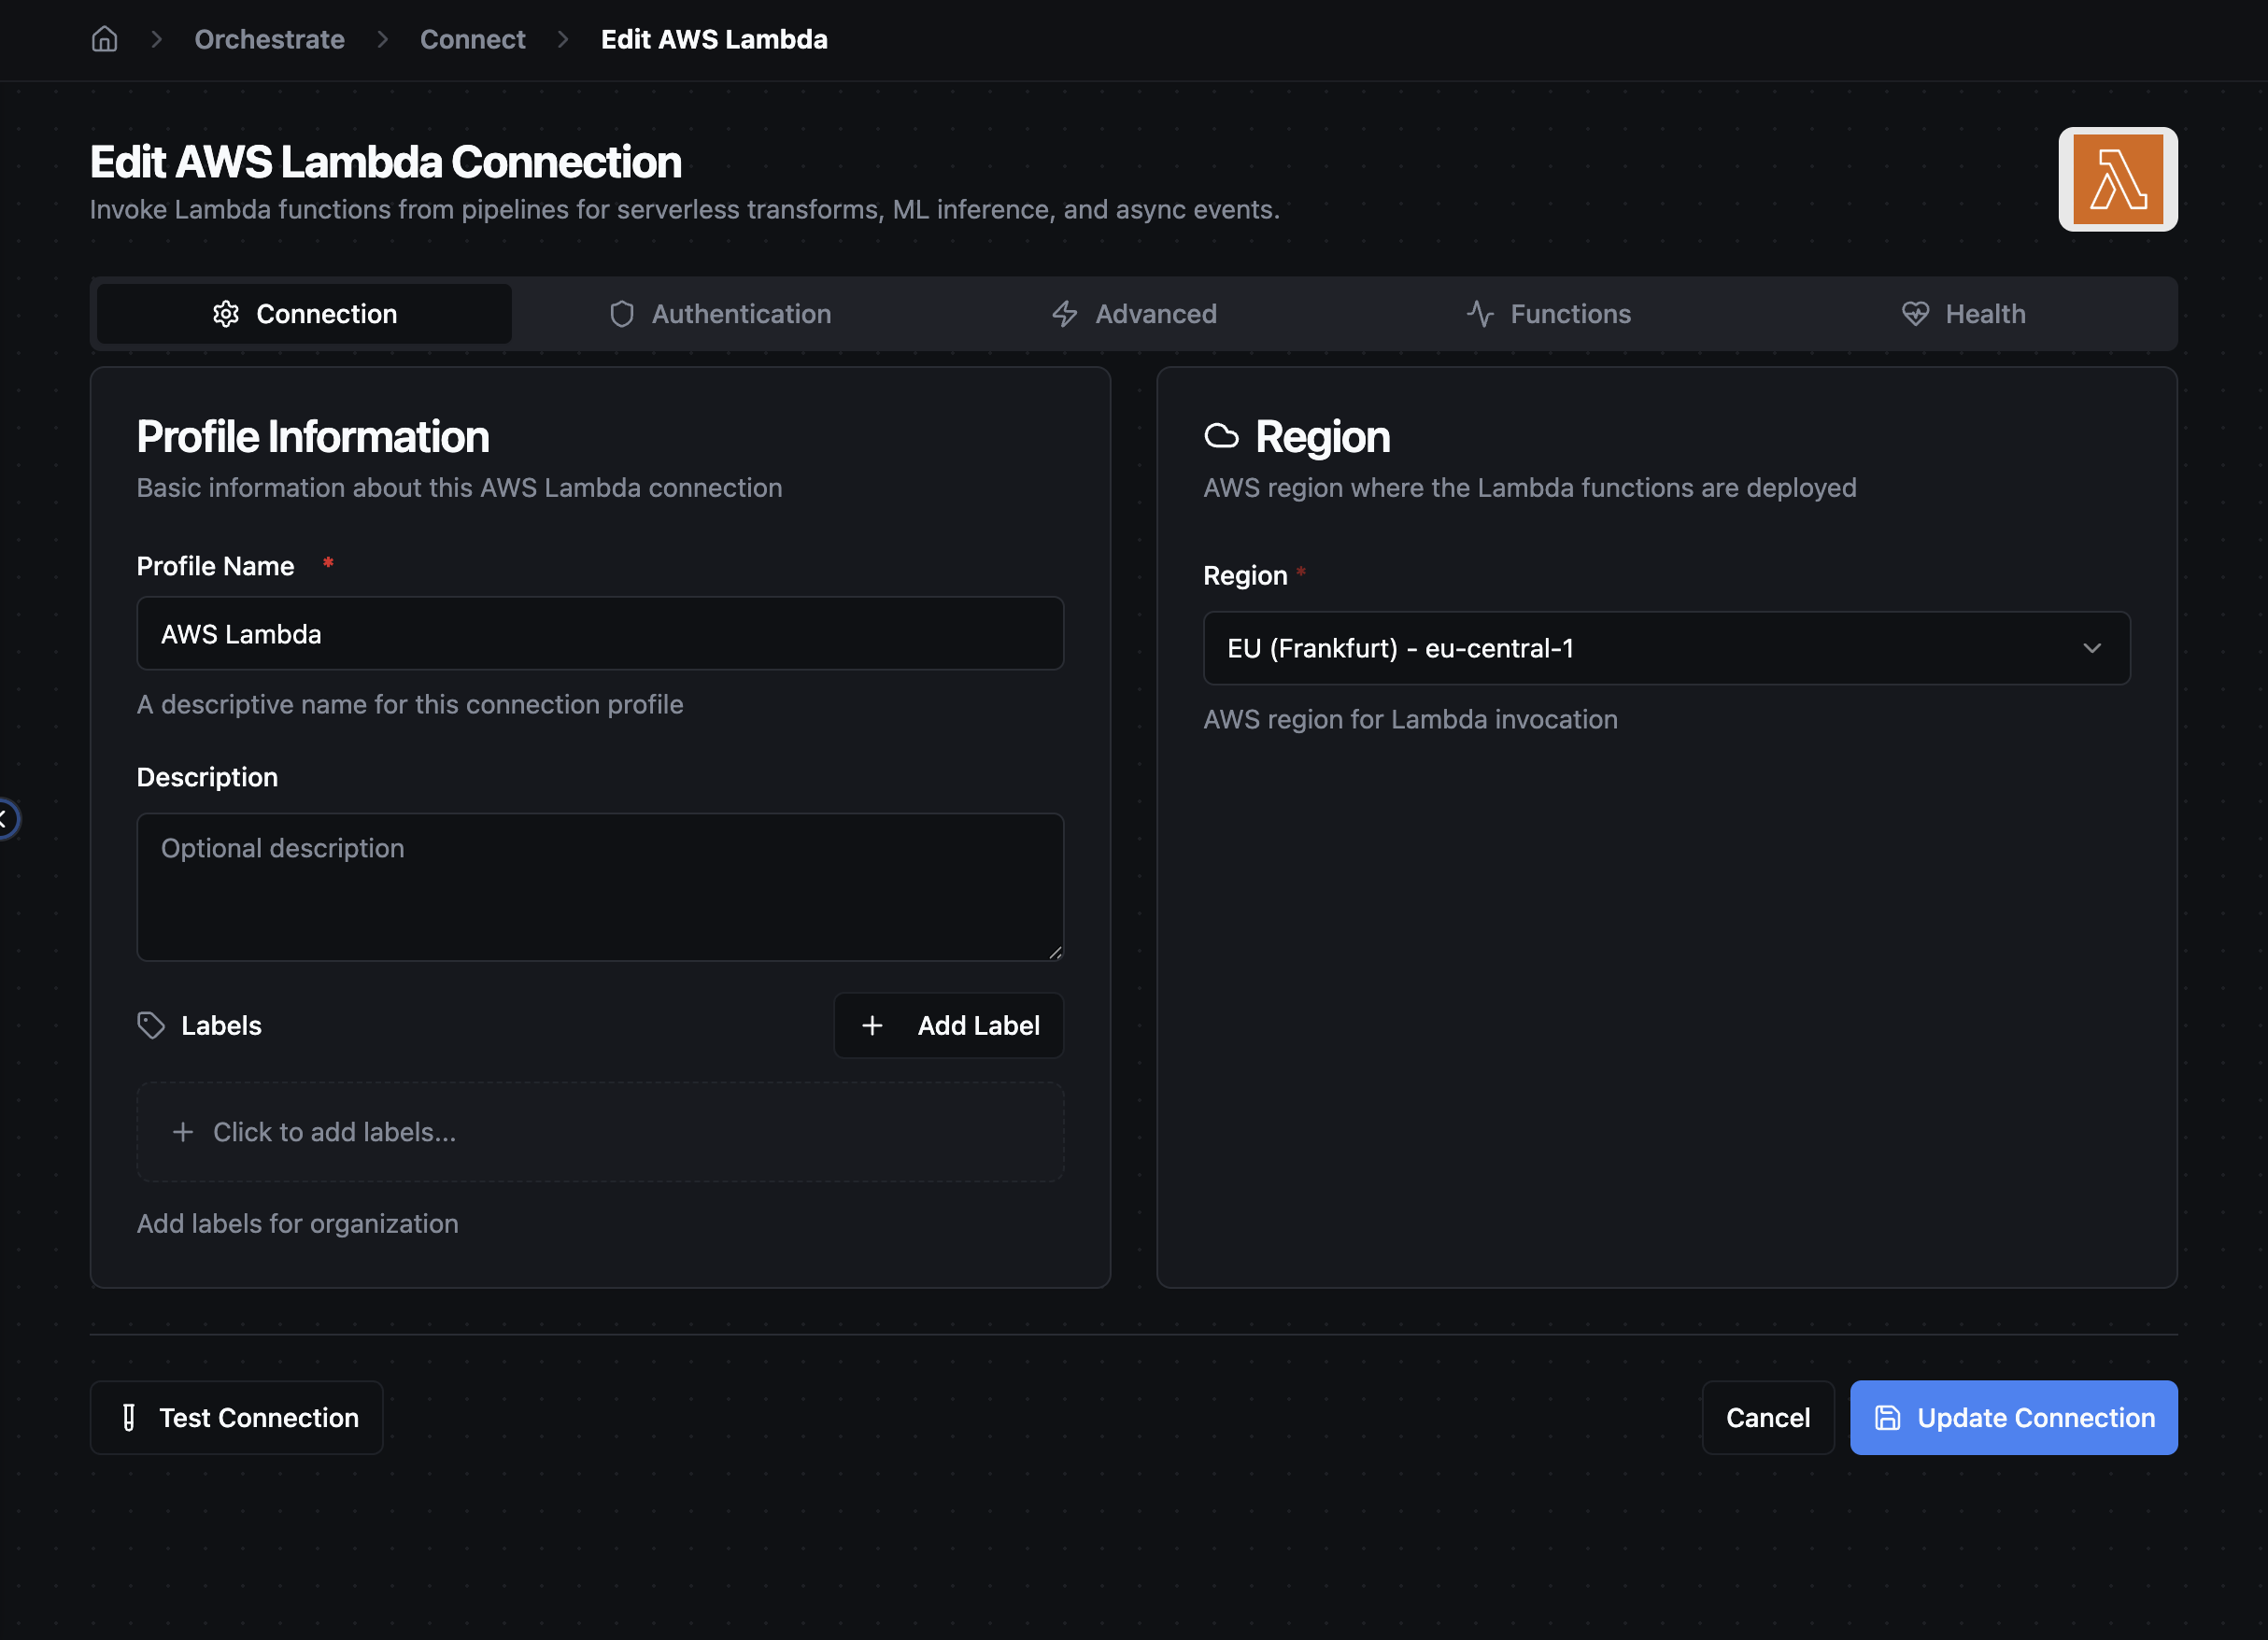The height and width of the screenshot is (1640, 2268).
Task: Click the 'Edit AWS Lambda' breadcrumb text
Action: point(714,39)
